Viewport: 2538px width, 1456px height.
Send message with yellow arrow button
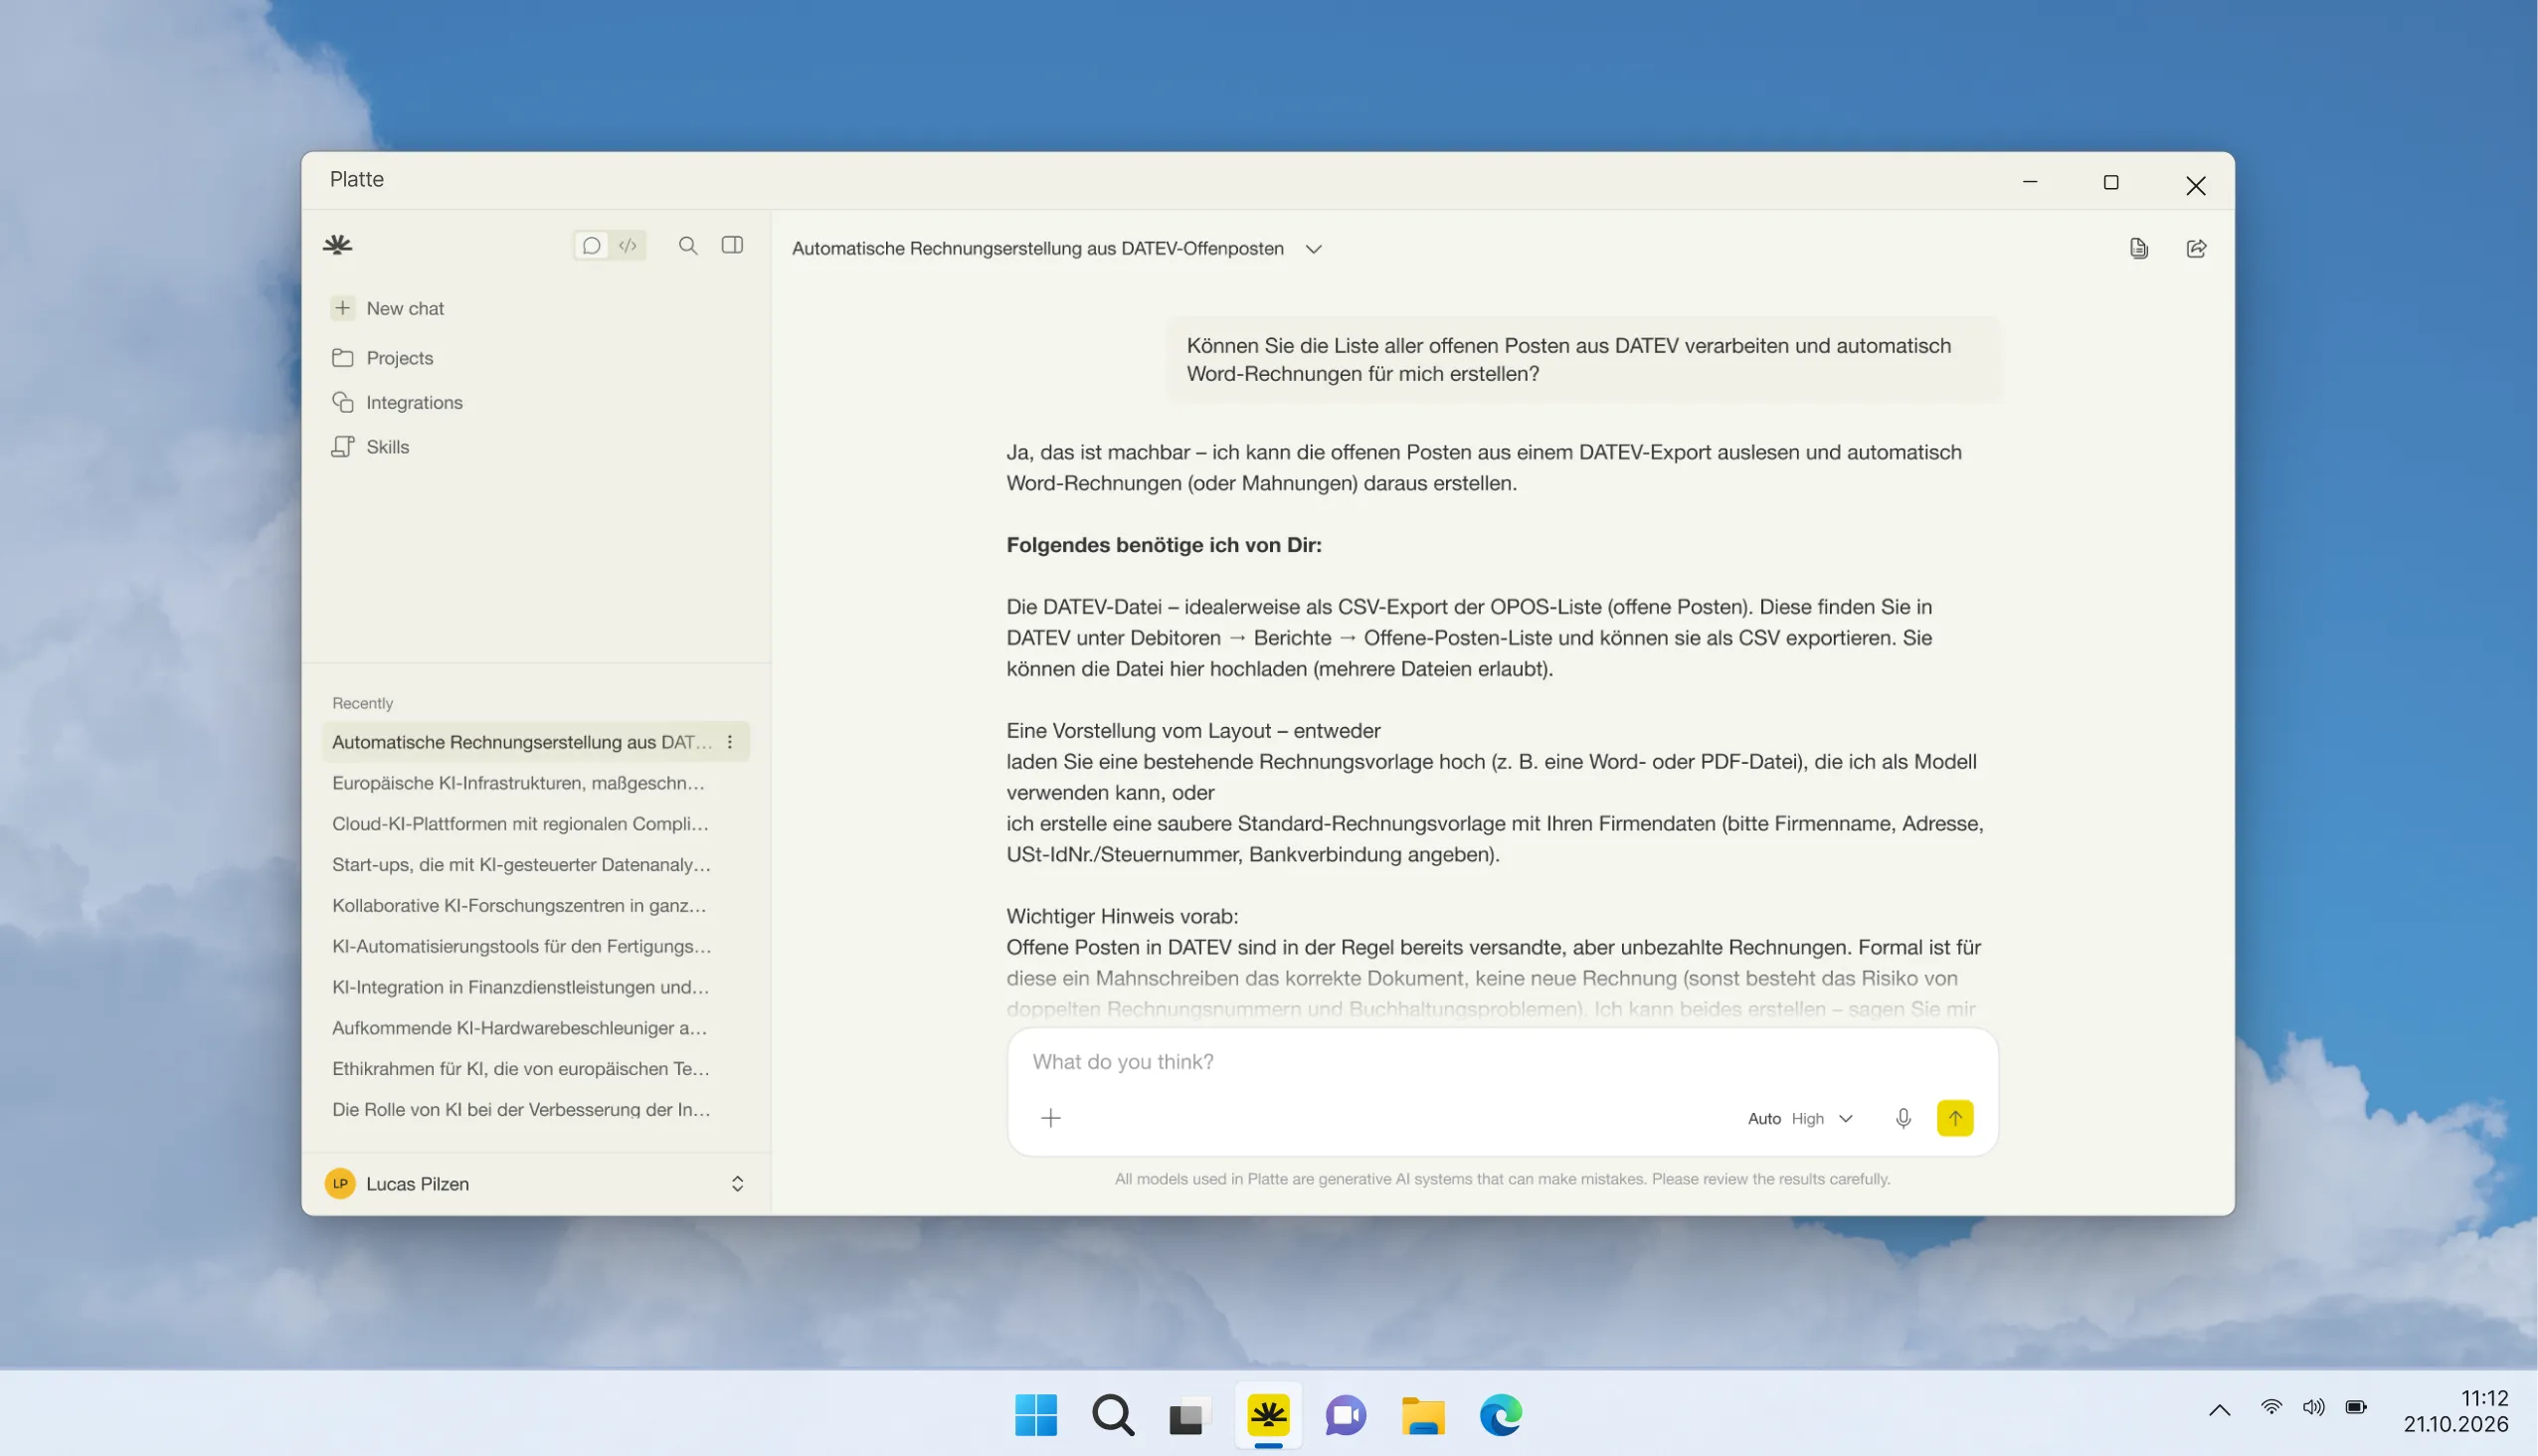[1955, 1119]
